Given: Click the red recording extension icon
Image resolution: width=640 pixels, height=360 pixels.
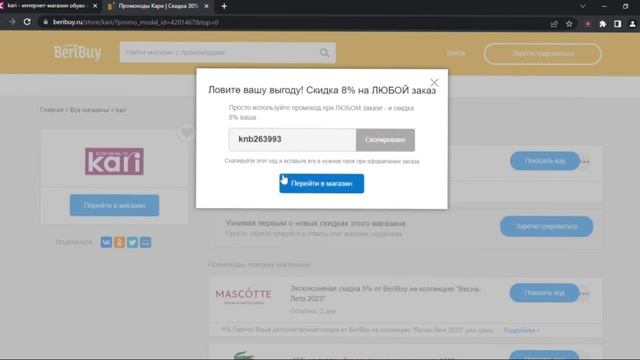Looking at the screenshot, I should tap(588, 24).
